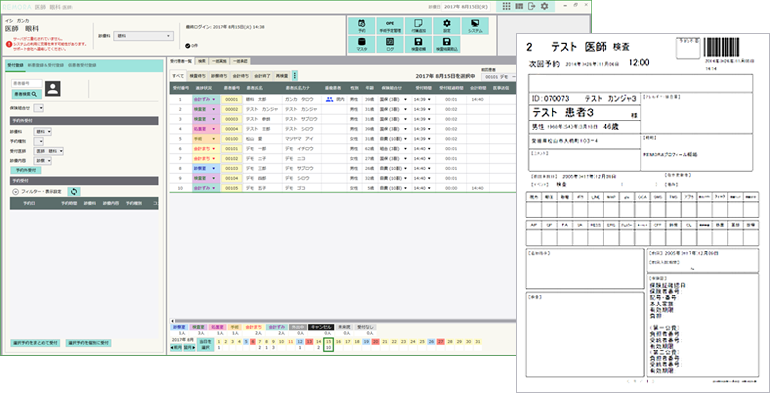This screenshot has width=770, height=393.
Task: Select red day 20 in the calendar strip
Action: tap(375, 341)
